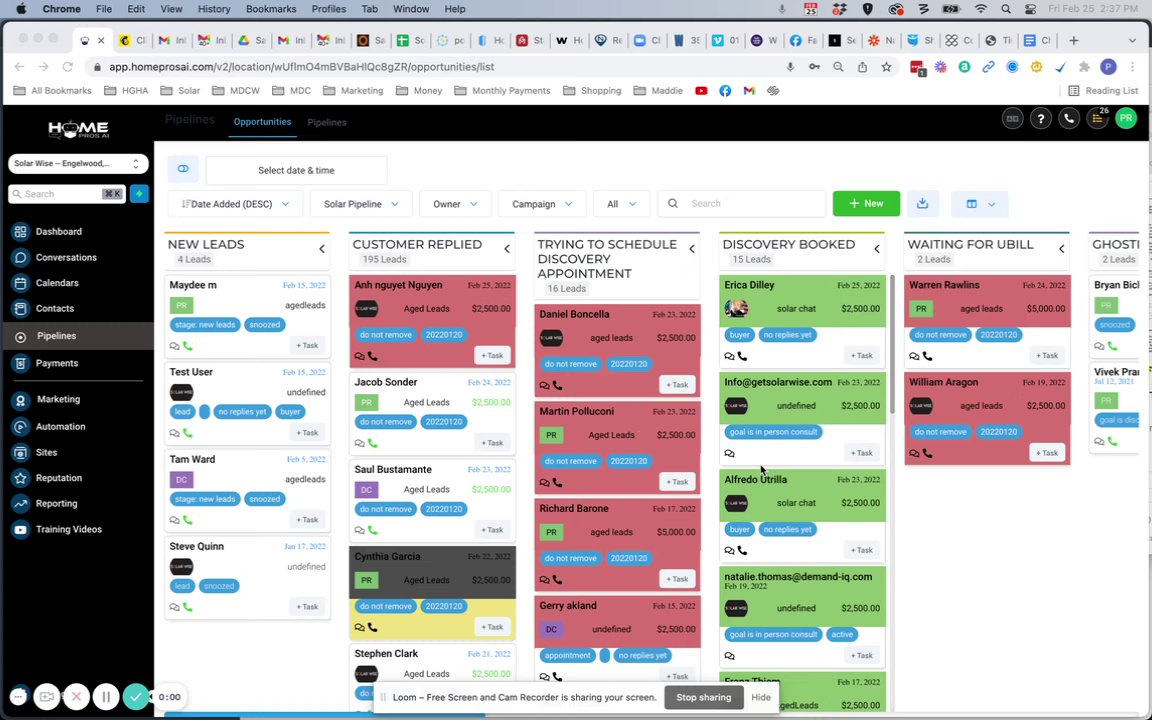Click chat icon on Daniel Boncella card

[544, 386]
